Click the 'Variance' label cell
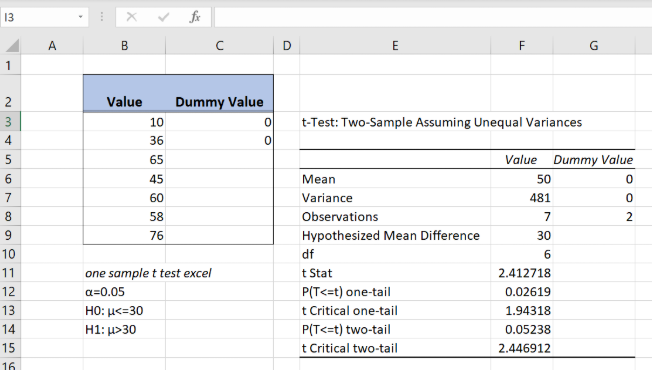 pos(395,197)
